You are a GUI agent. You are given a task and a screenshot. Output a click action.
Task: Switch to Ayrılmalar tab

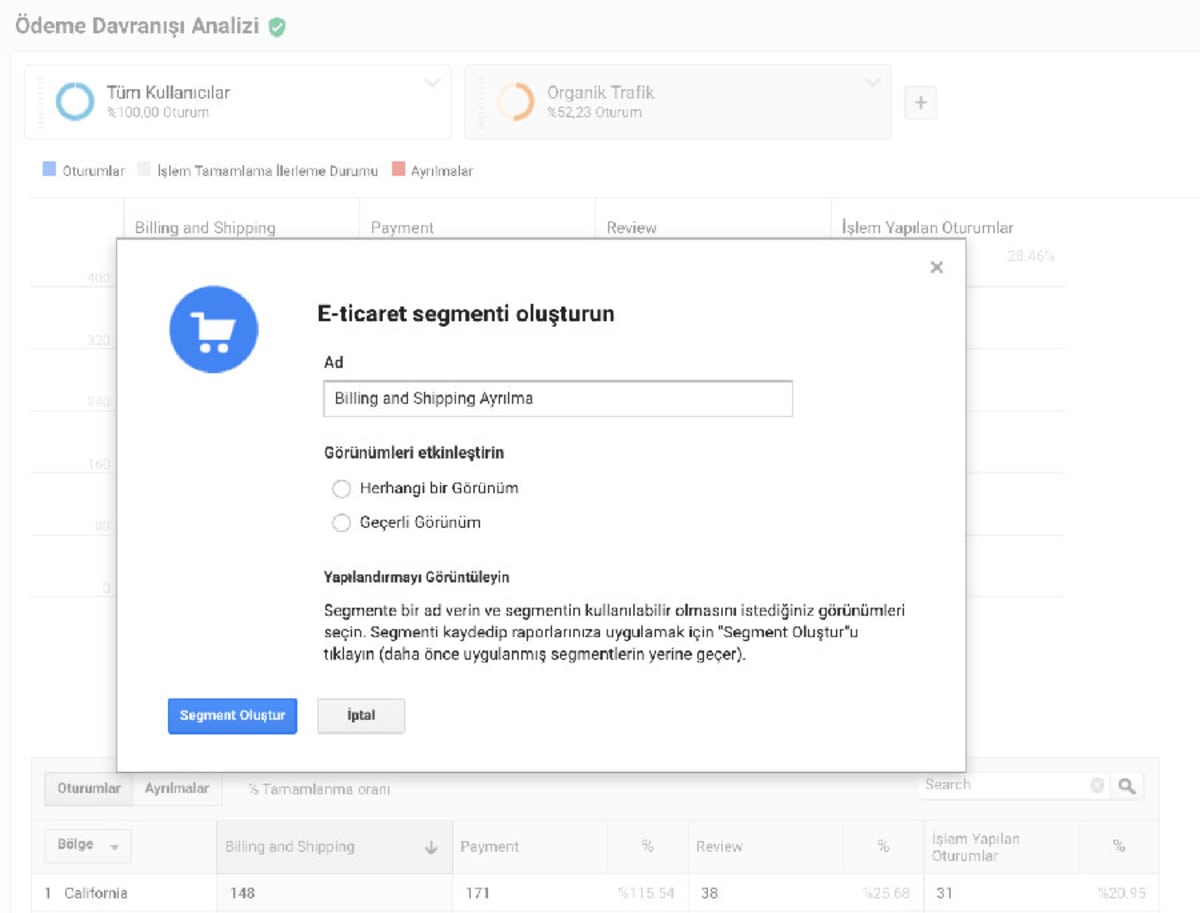point(177,789)
